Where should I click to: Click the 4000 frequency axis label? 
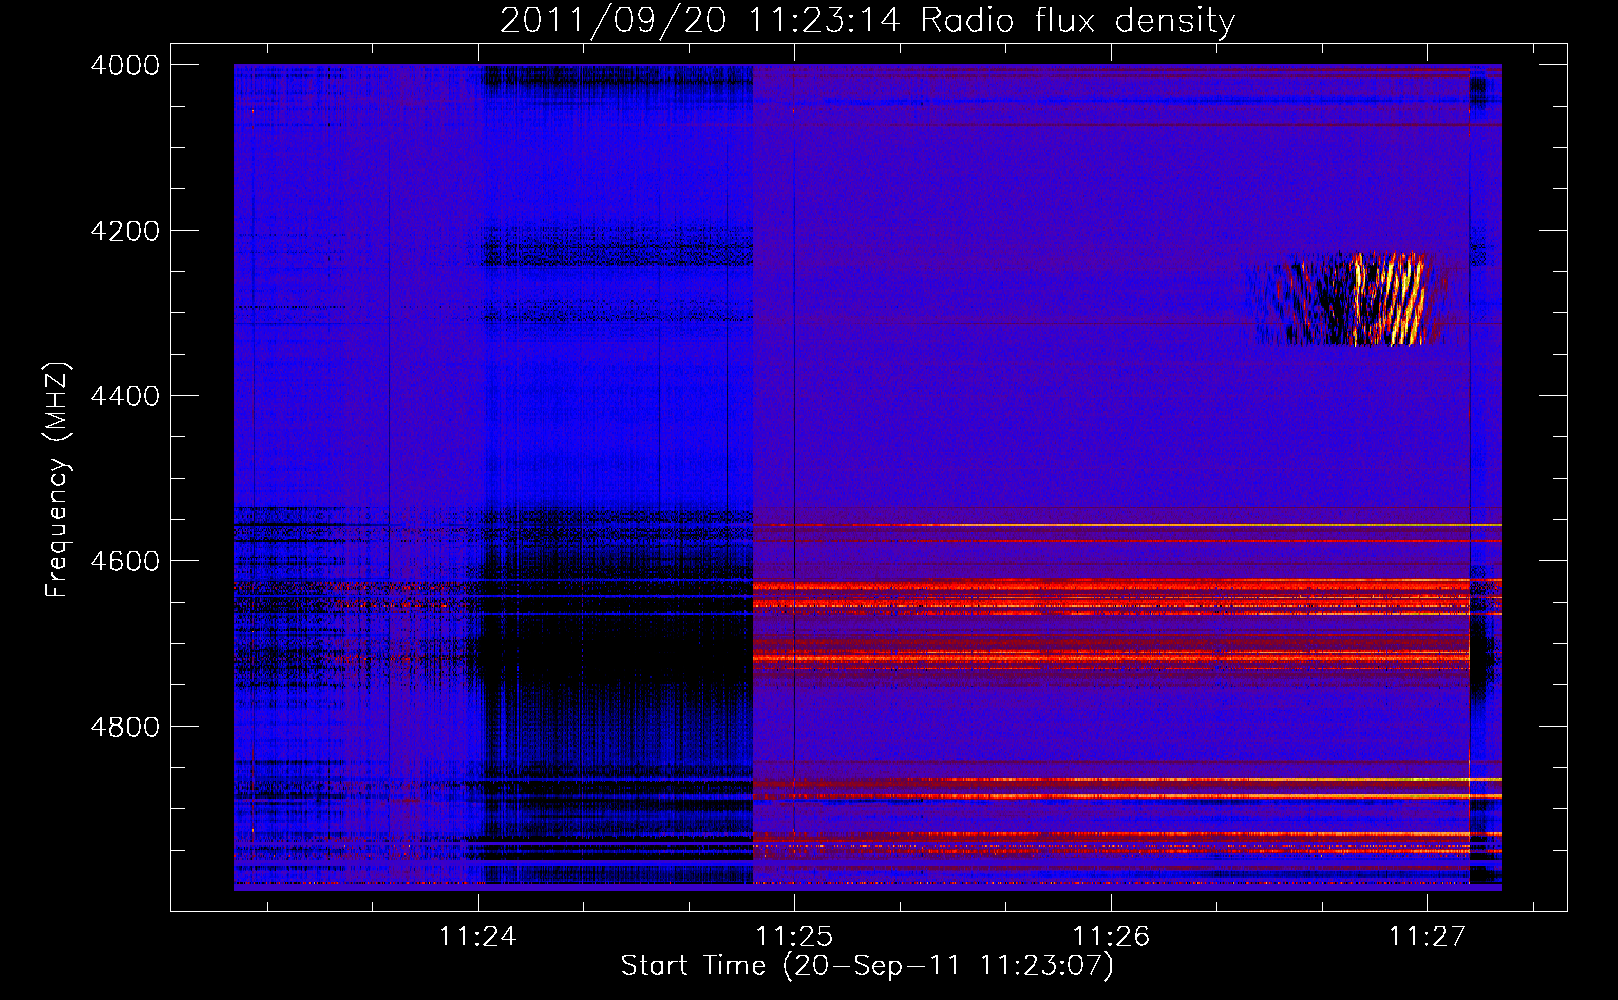[x=125, y=65]
